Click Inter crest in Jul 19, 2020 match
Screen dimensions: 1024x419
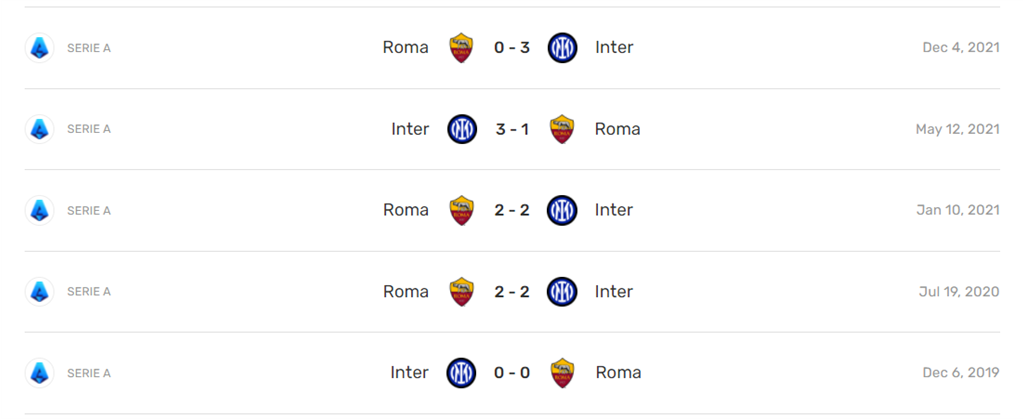563,291
